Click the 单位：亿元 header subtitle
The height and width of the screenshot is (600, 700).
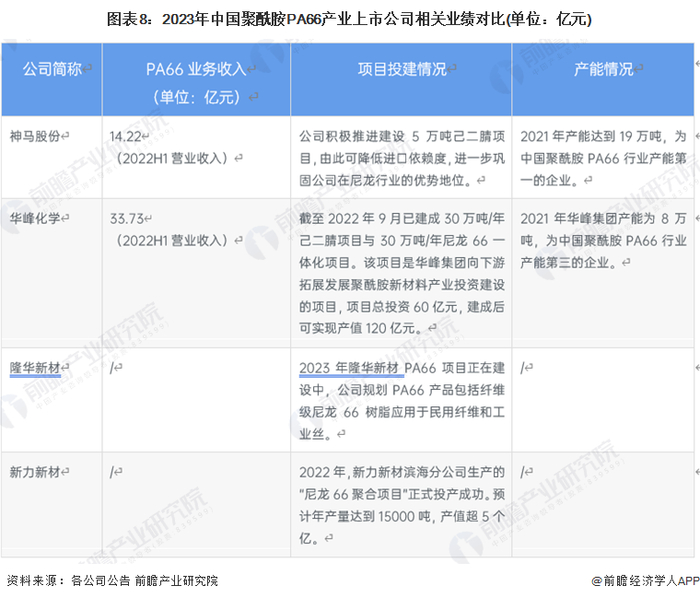click(x=196, y=97)
